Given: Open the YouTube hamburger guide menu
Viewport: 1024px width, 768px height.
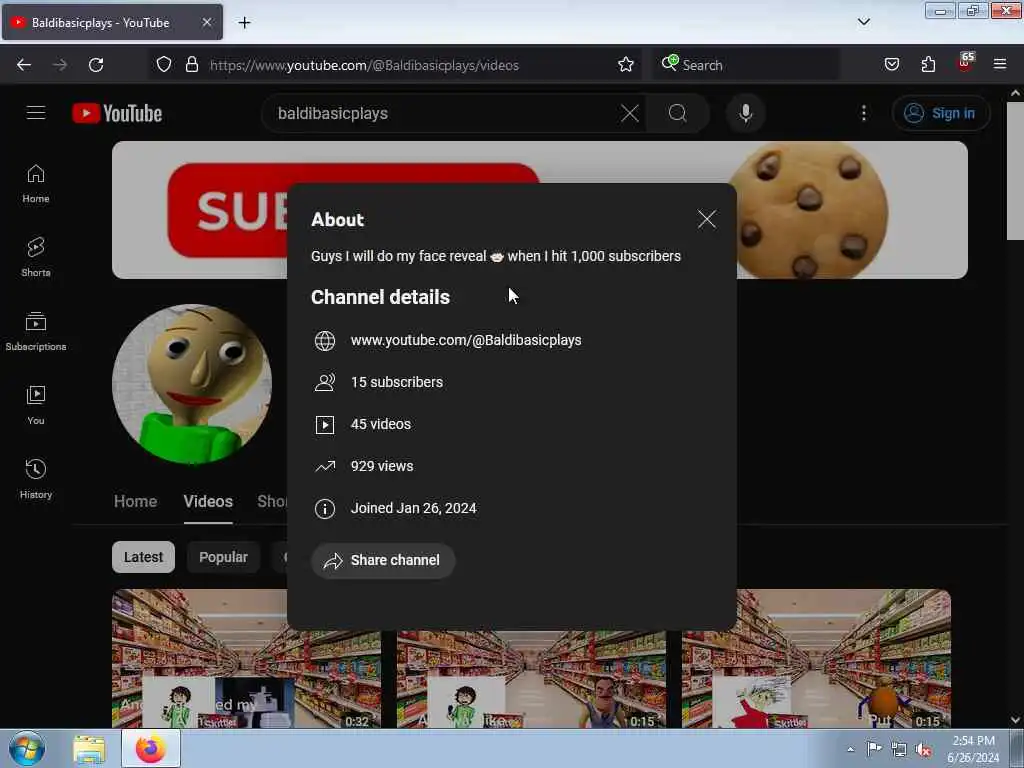Looking at the screenshot, I should (x=36, y=113).
